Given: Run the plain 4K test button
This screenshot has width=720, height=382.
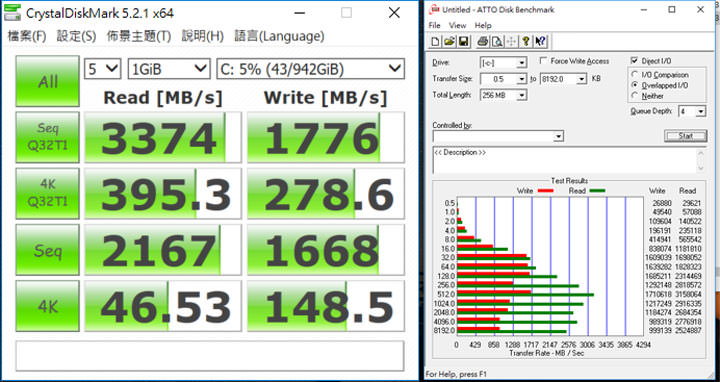Looking at the screenshot, I should point(47,306).
